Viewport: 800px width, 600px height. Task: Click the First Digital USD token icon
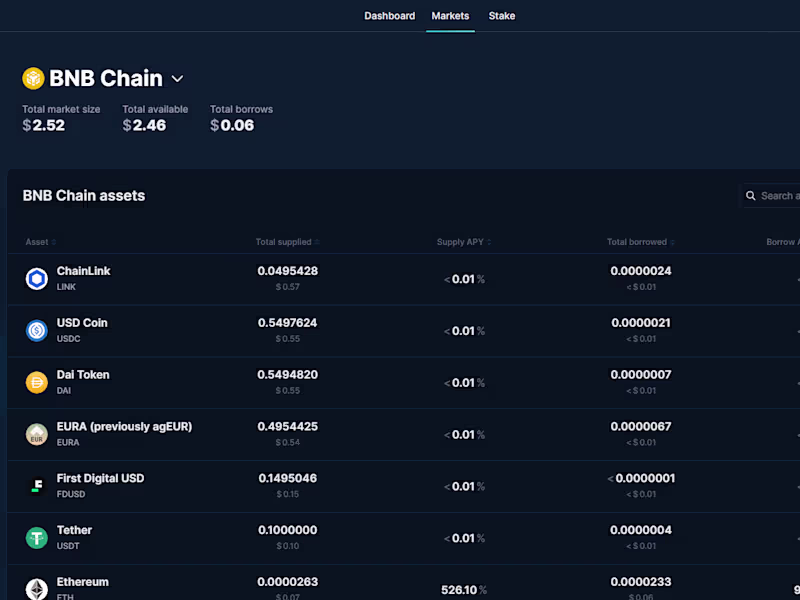coord(37,486)
